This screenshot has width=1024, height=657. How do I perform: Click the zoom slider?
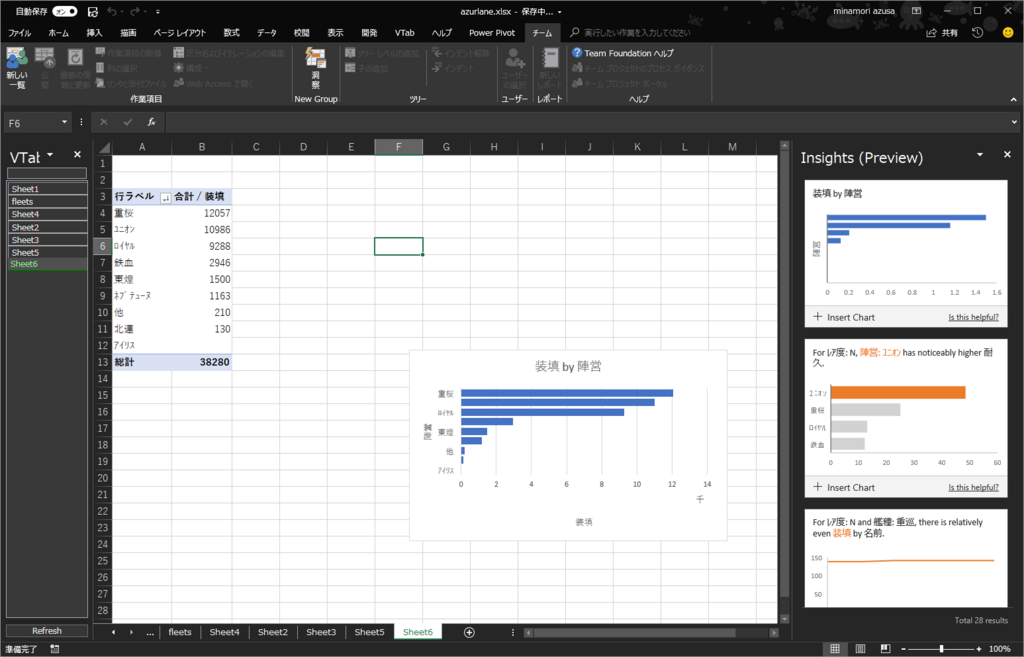pos(941,649)
